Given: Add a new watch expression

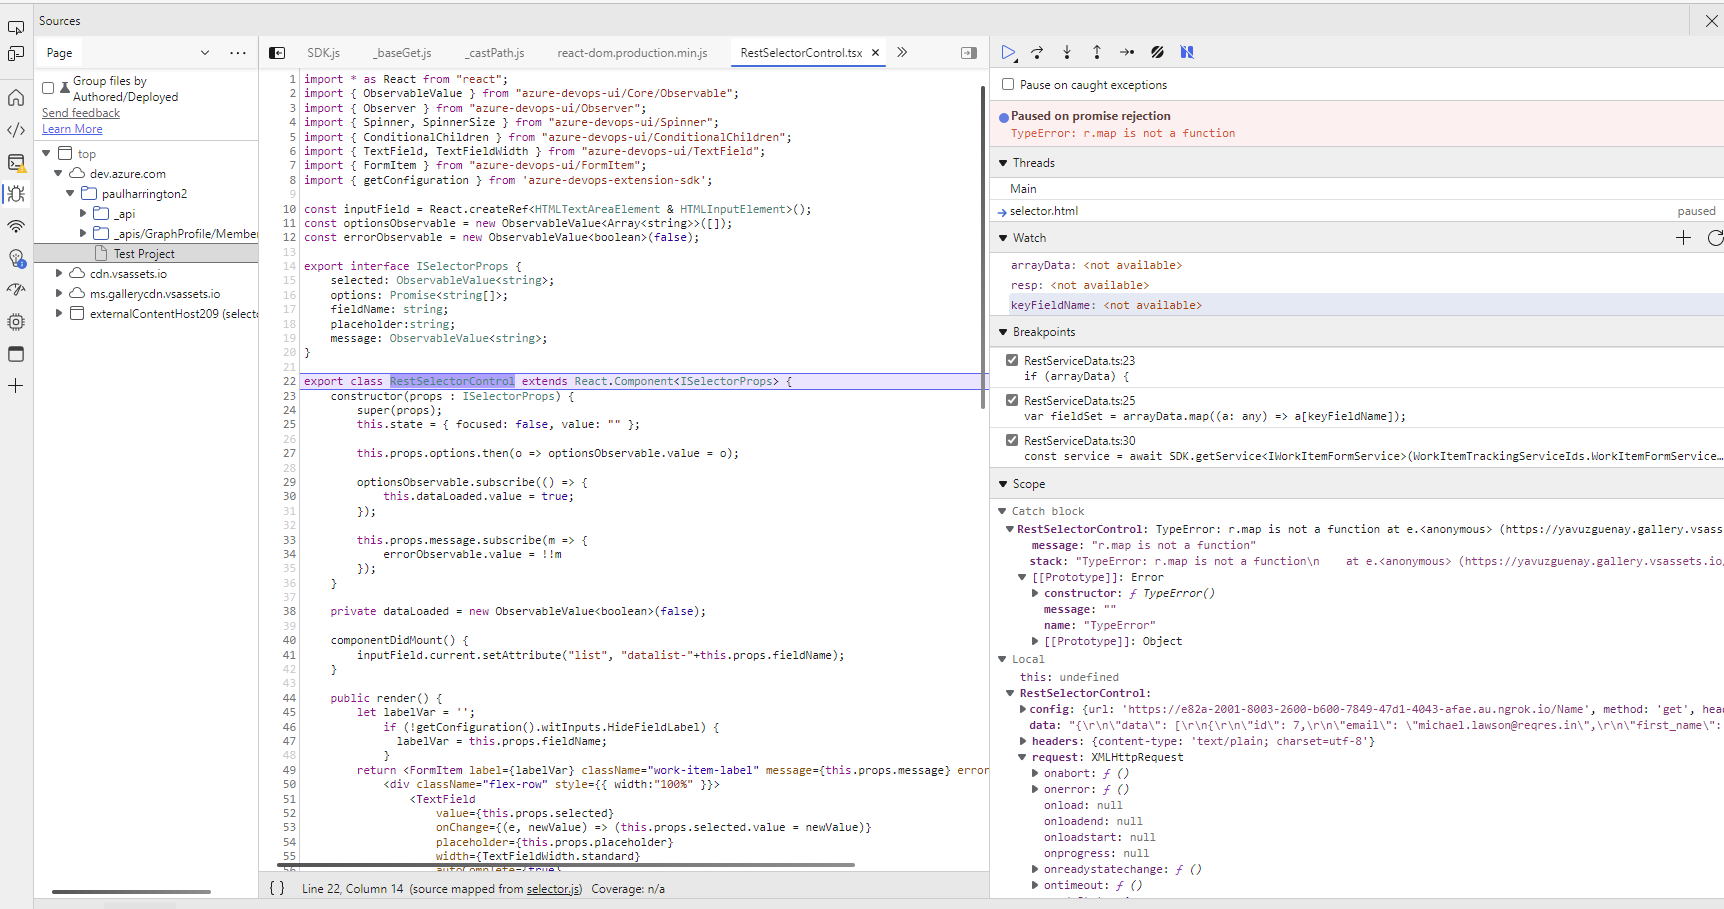Looking at the screenshot, I should coord(1683,238).
